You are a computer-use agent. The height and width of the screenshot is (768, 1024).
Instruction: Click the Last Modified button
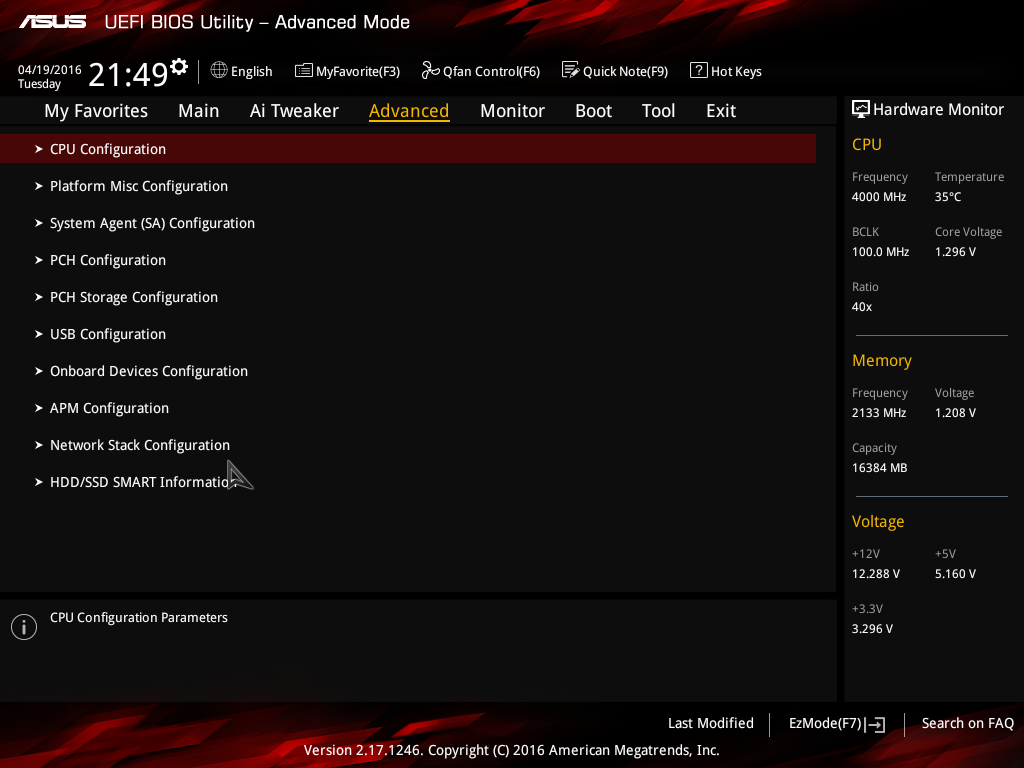click(711, 723)
